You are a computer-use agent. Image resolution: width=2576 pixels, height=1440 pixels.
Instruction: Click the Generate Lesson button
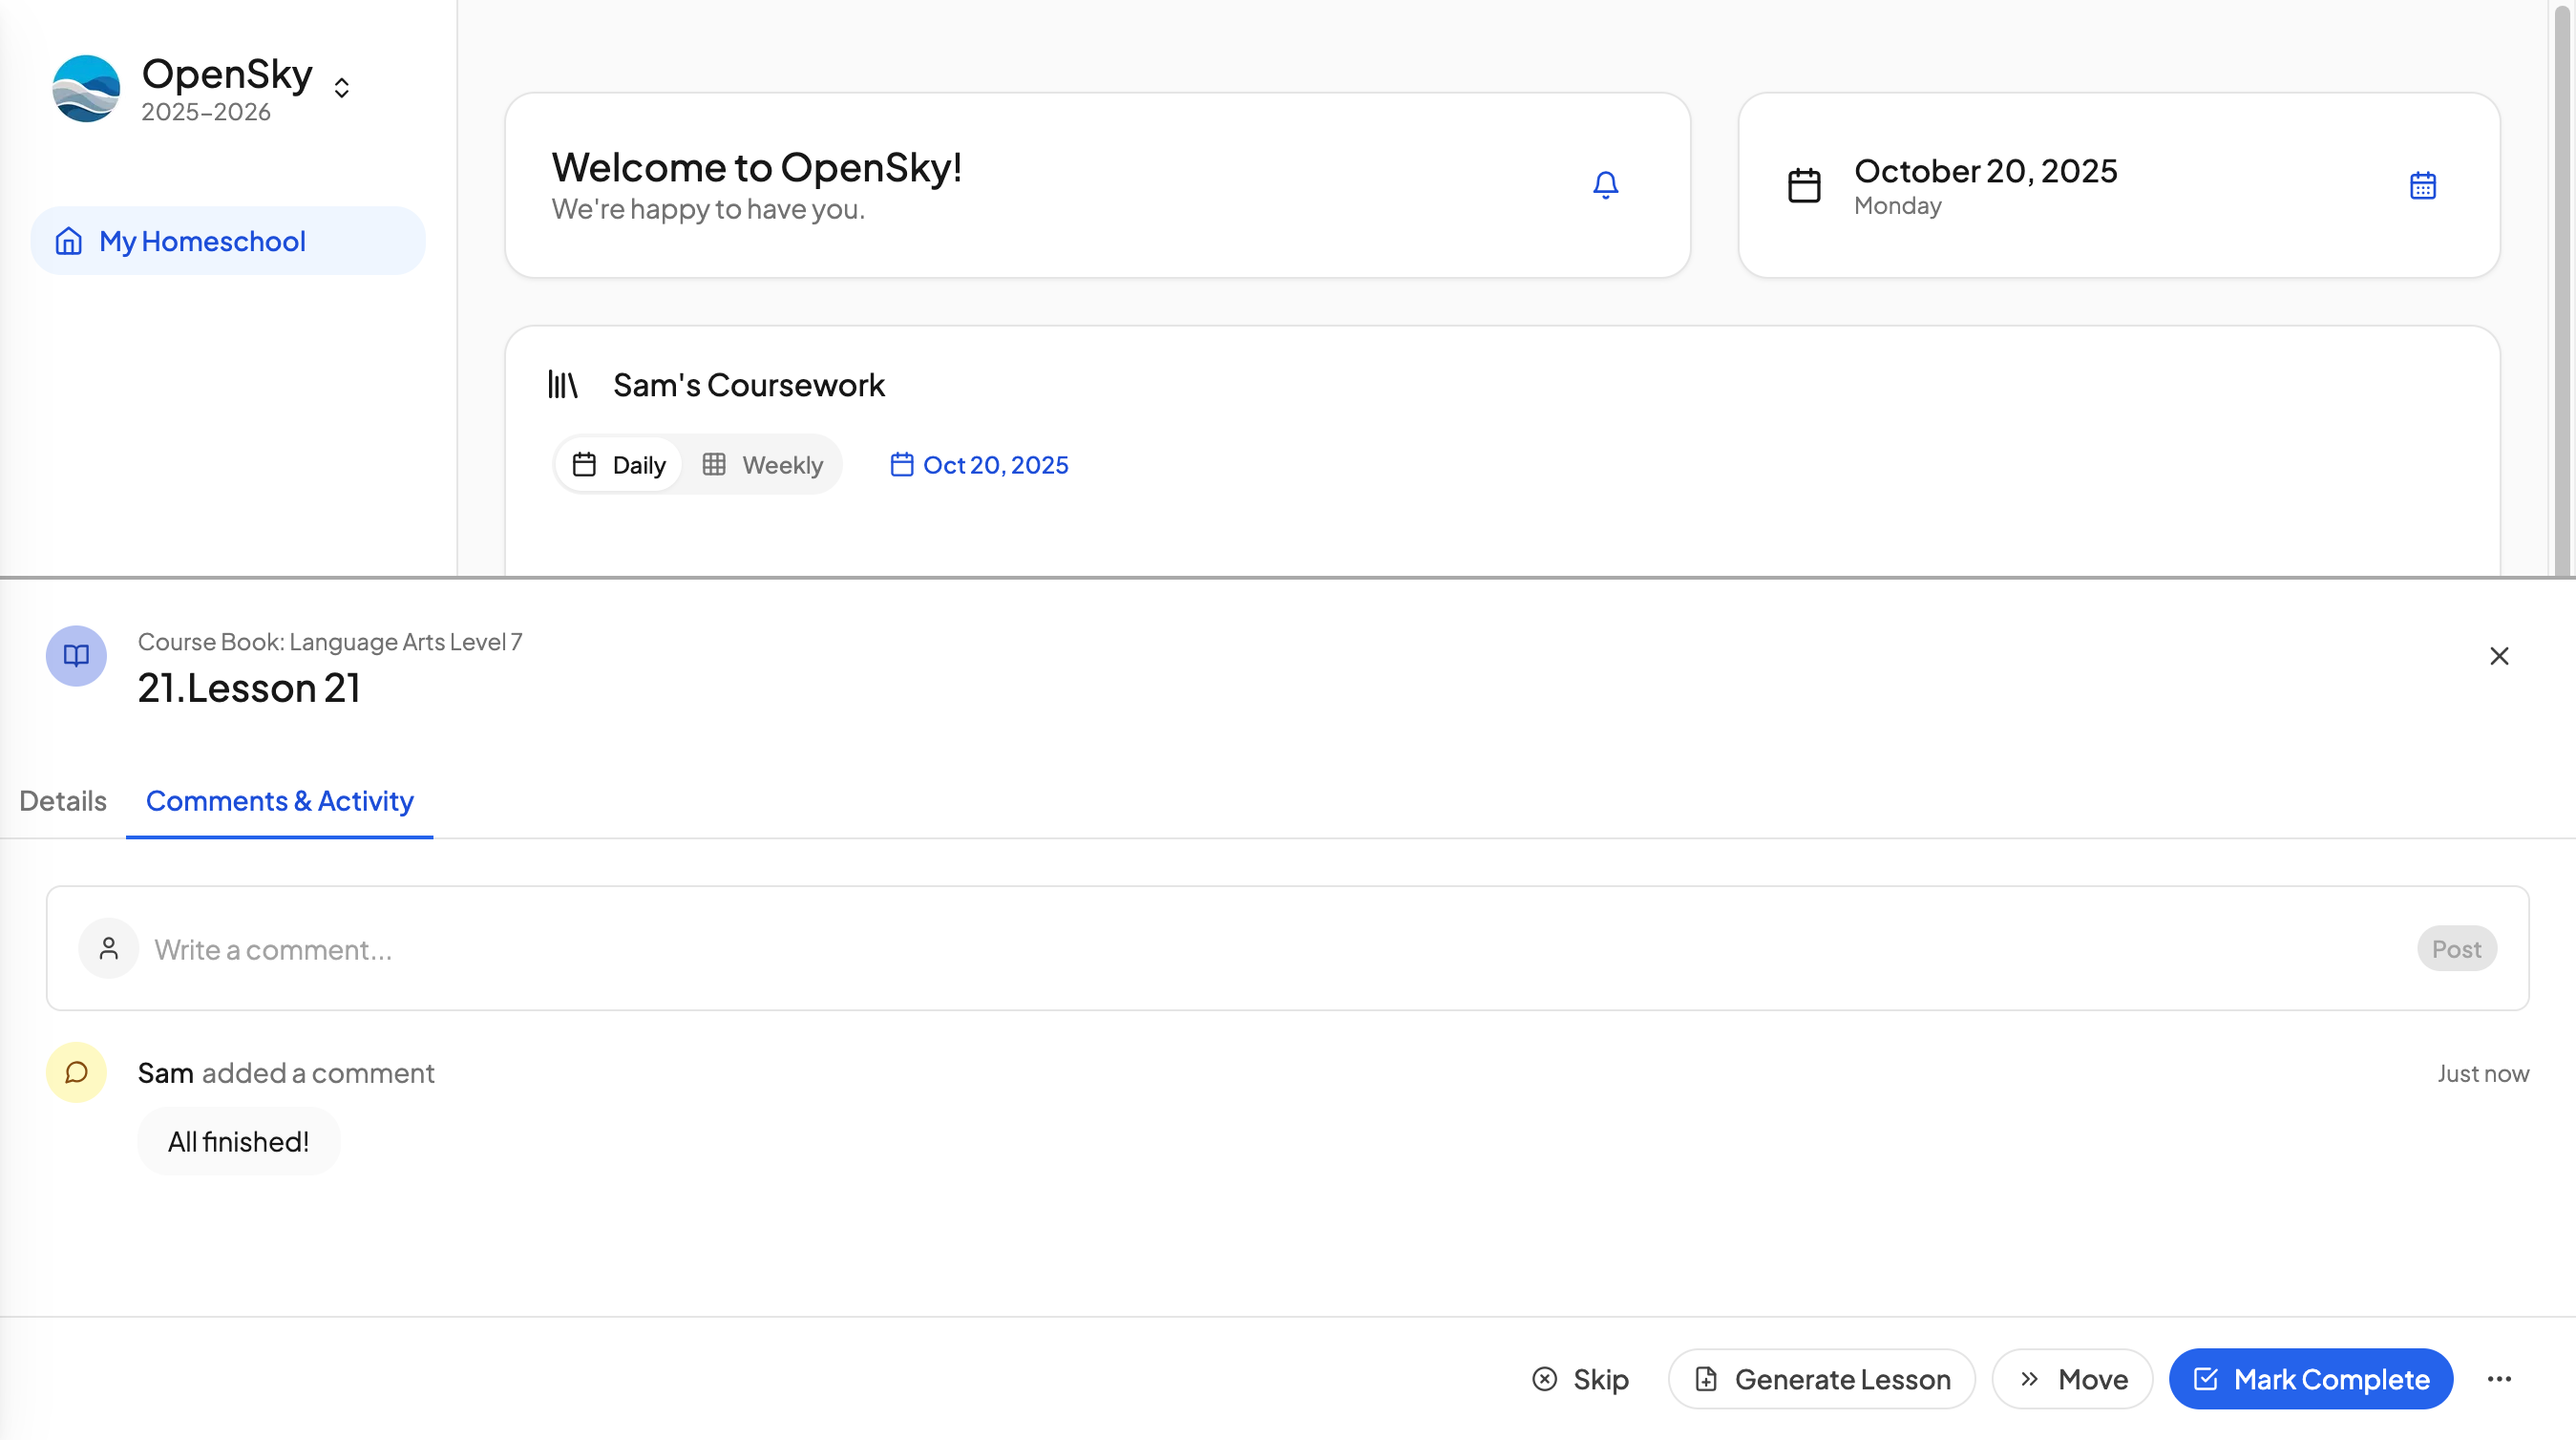click(1821, 1379)
